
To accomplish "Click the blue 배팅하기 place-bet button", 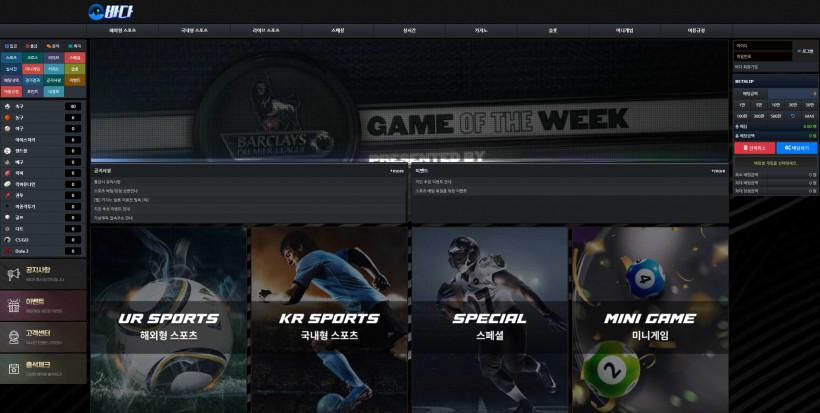I will (x=796, y=148).
